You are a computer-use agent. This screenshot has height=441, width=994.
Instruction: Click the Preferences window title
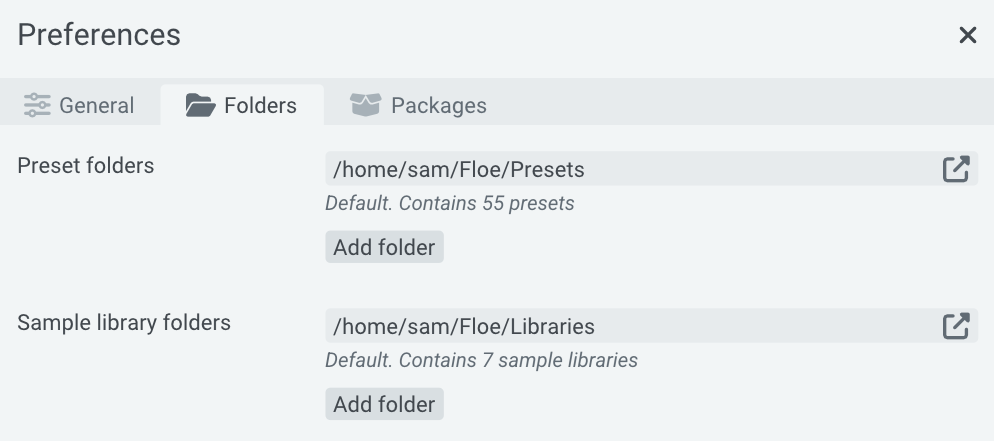click(99, 35)
